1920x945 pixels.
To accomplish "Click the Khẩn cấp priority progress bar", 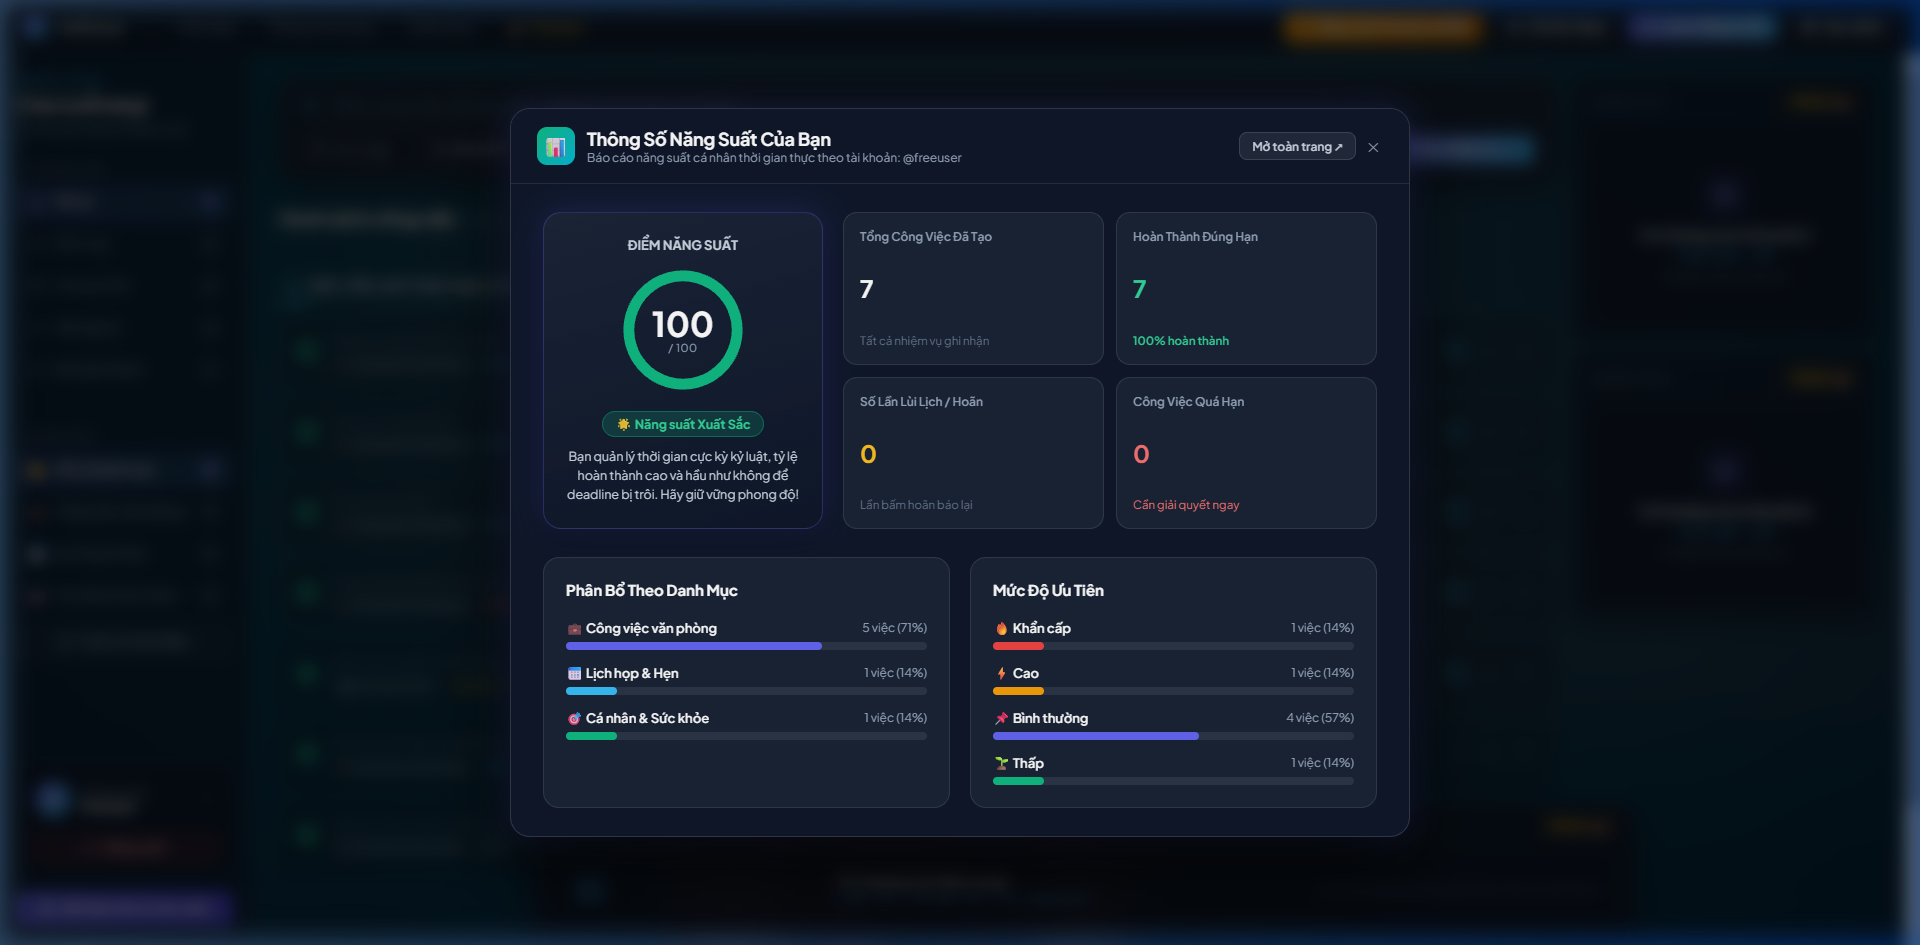I will click(1173, 646).
